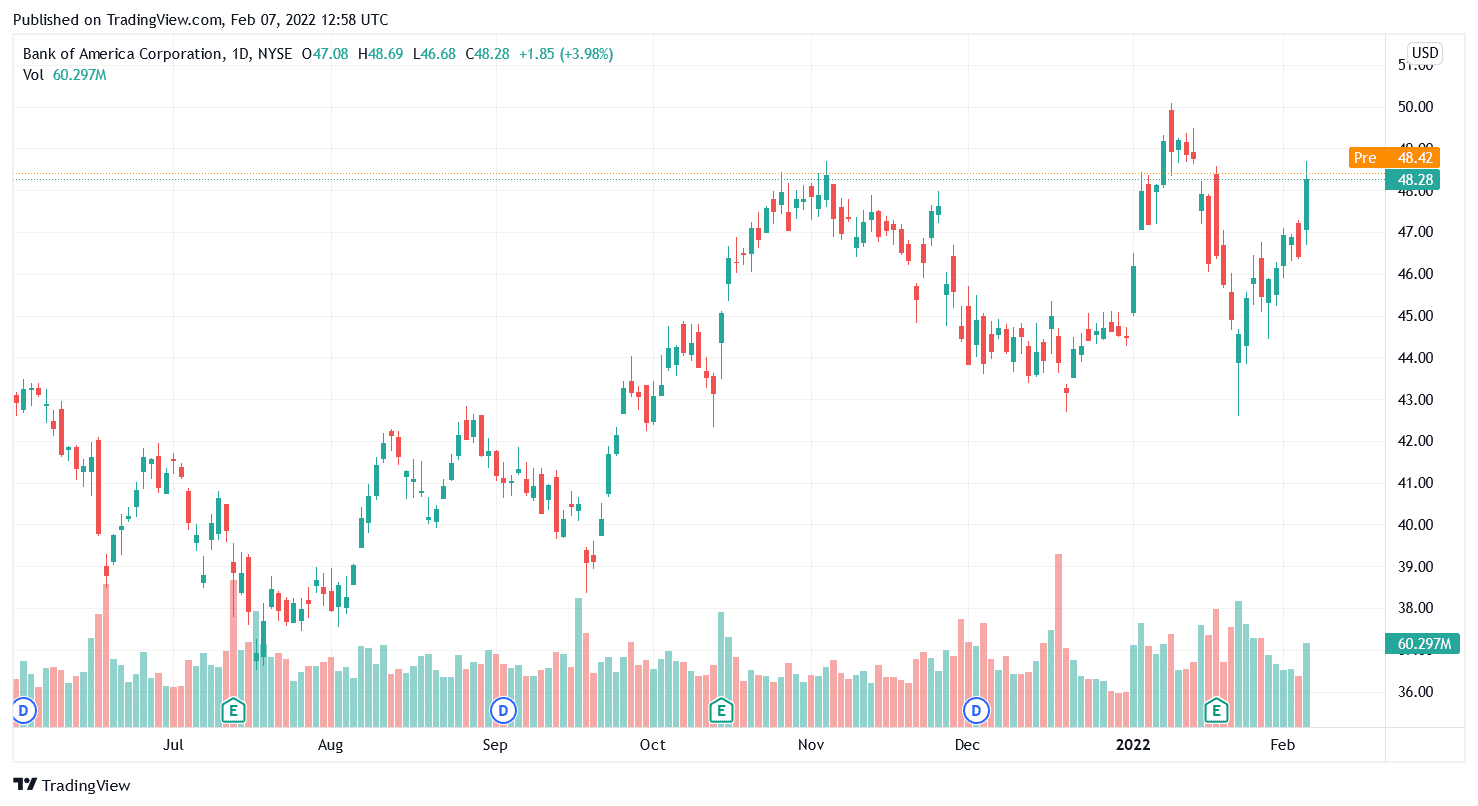Viewport: 1478px width, 806px height.
Task: Click the close value C48.28
Action: (488, 54)
